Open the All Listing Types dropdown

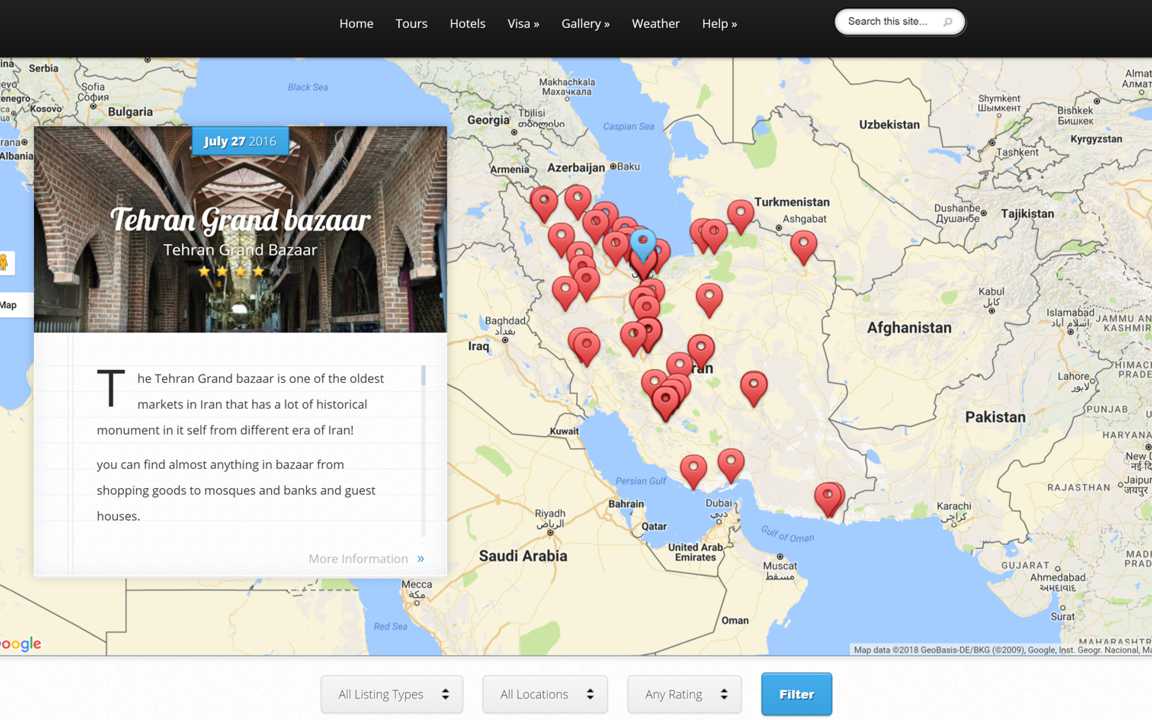(x=392, y=694)
